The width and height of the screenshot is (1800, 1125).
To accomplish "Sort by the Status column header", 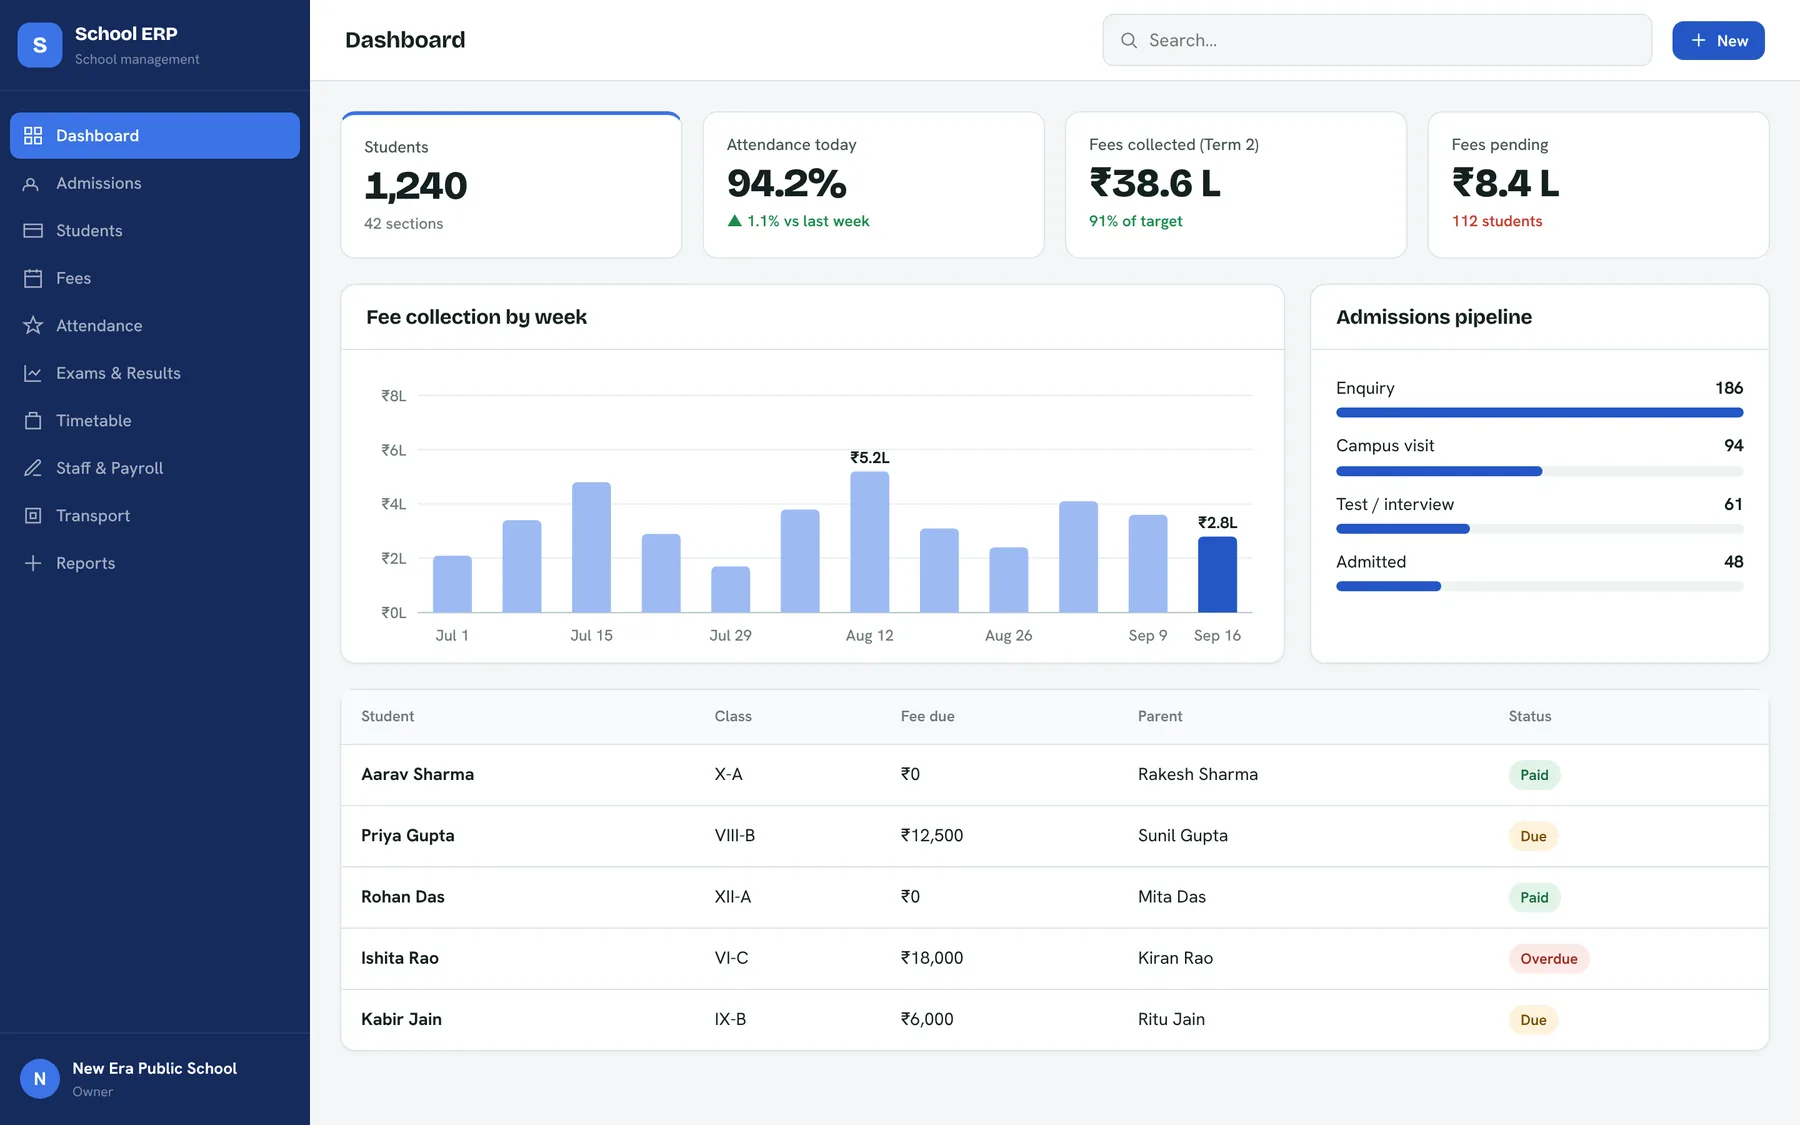I will pos(1530,716).
